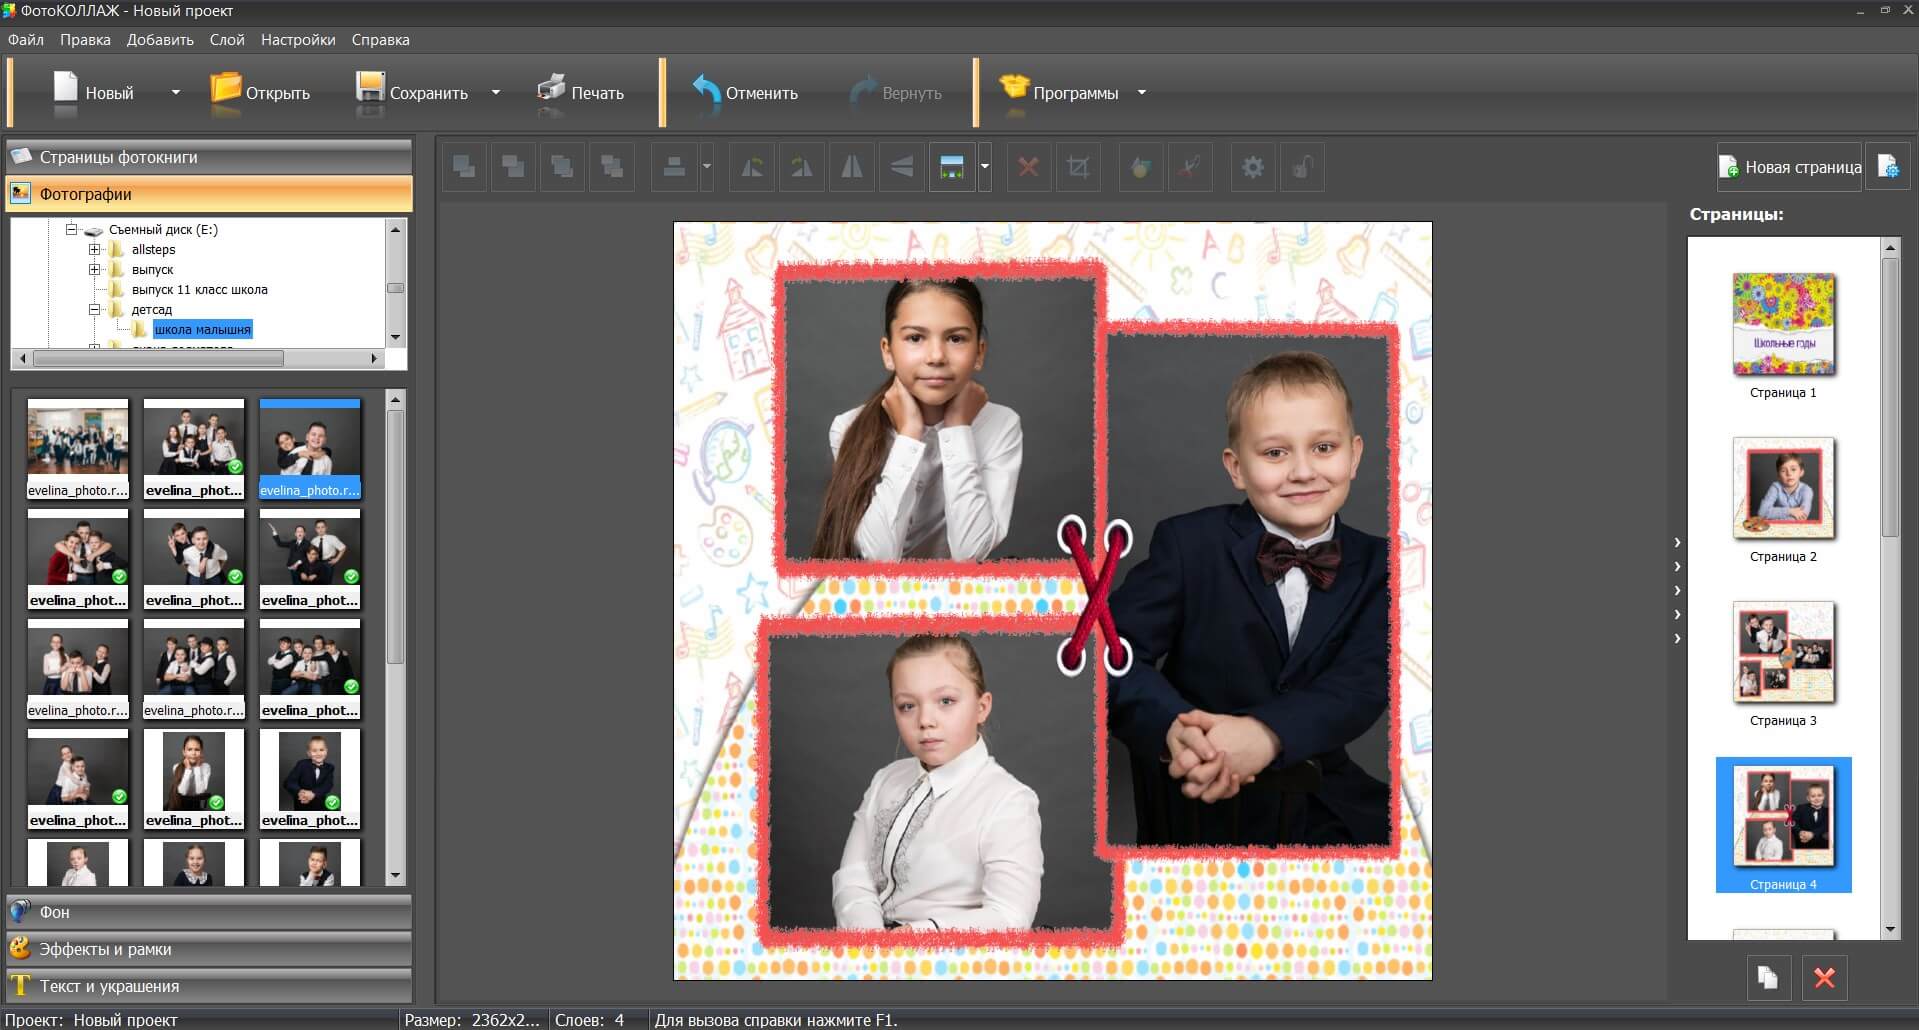Click the send layer backward icon

[514, 167]
